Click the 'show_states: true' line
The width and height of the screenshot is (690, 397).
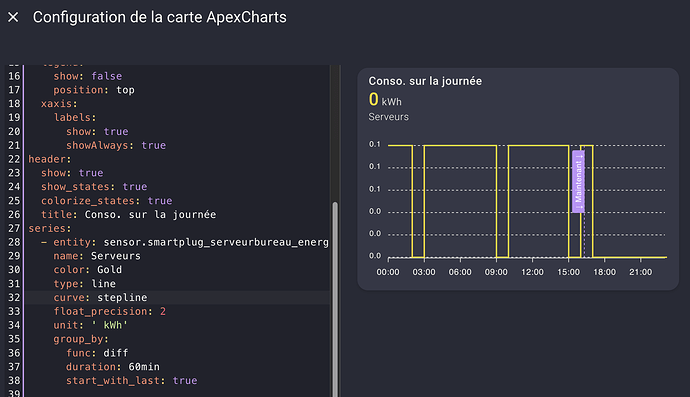pos(94,187)
